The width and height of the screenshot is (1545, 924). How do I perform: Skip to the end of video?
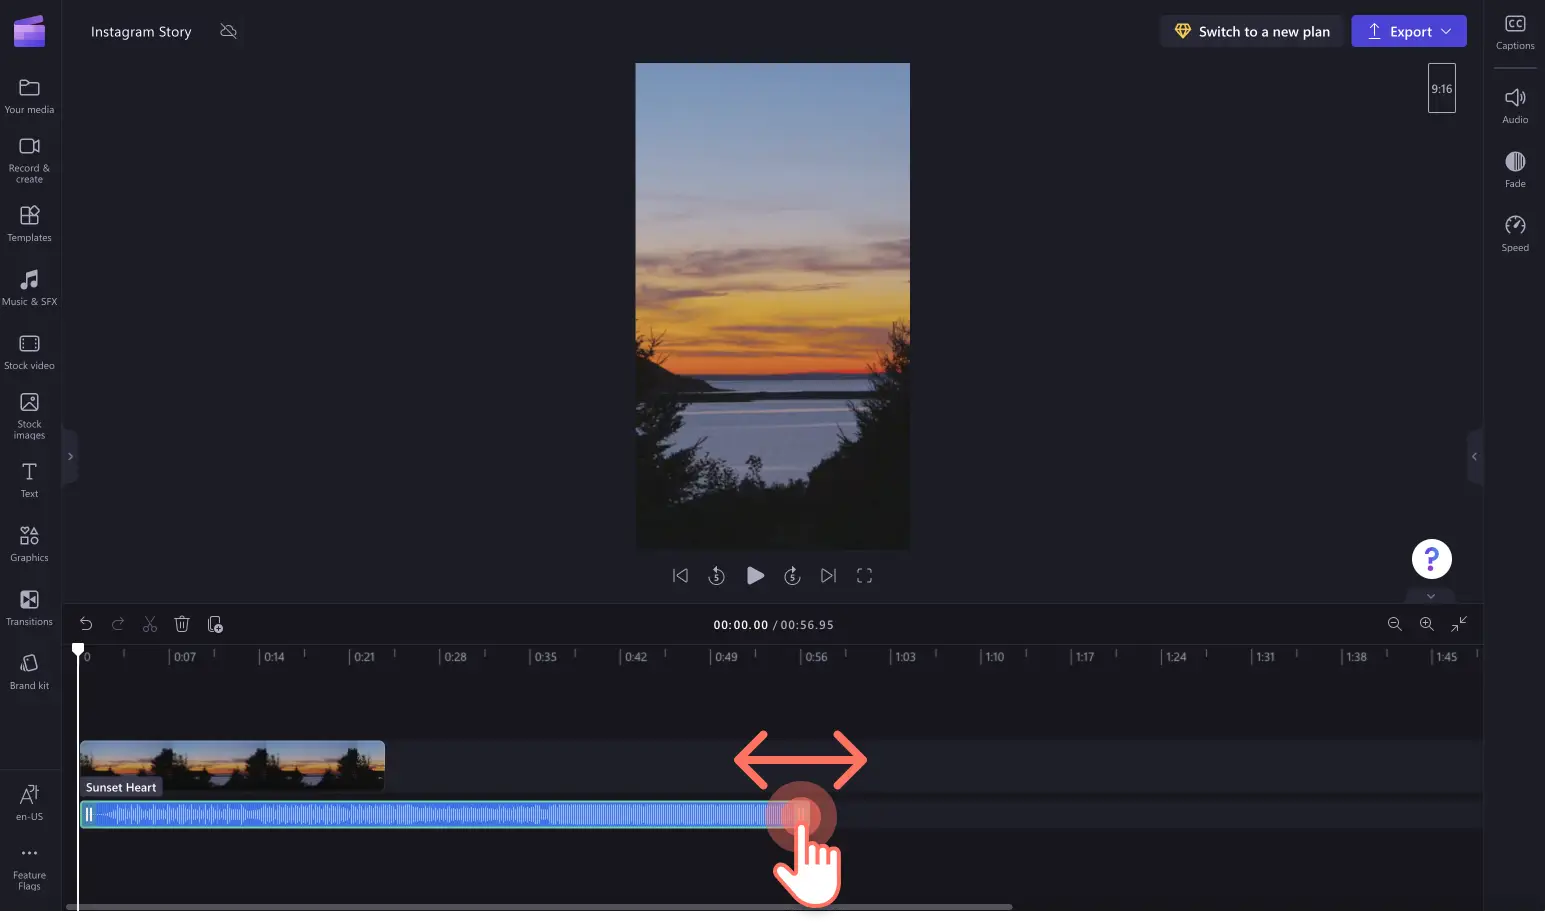pyautogui.click(x=828, y=575)
